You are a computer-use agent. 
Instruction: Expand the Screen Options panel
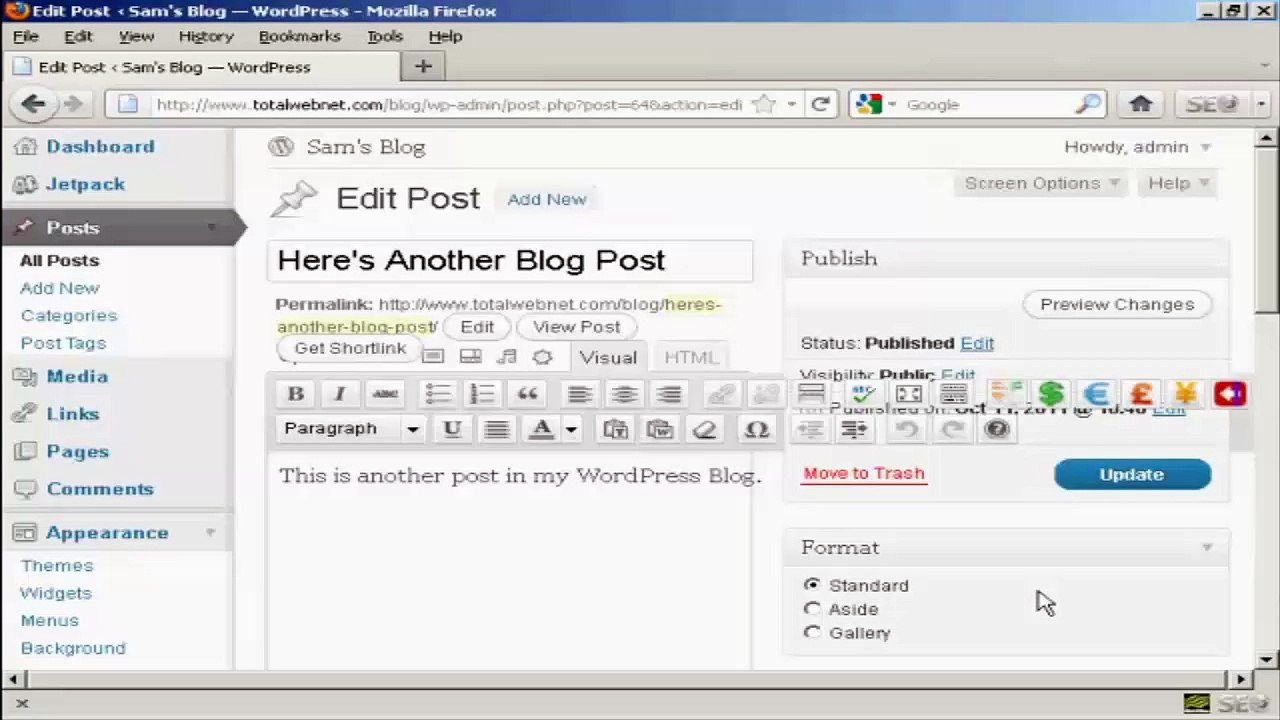click(x=1042, y=183)
